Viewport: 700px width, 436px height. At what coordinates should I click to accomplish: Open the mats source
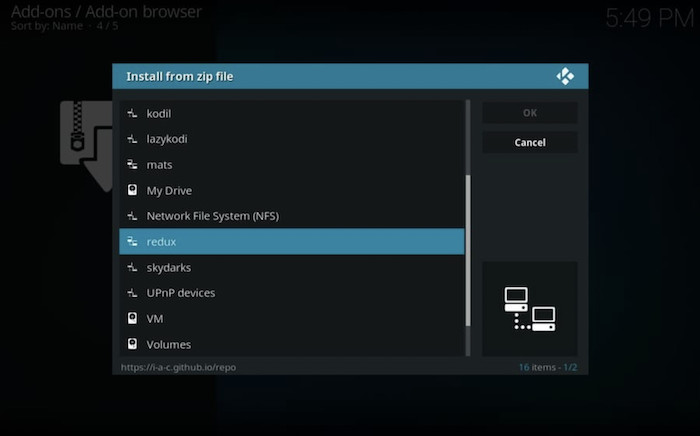292,165
